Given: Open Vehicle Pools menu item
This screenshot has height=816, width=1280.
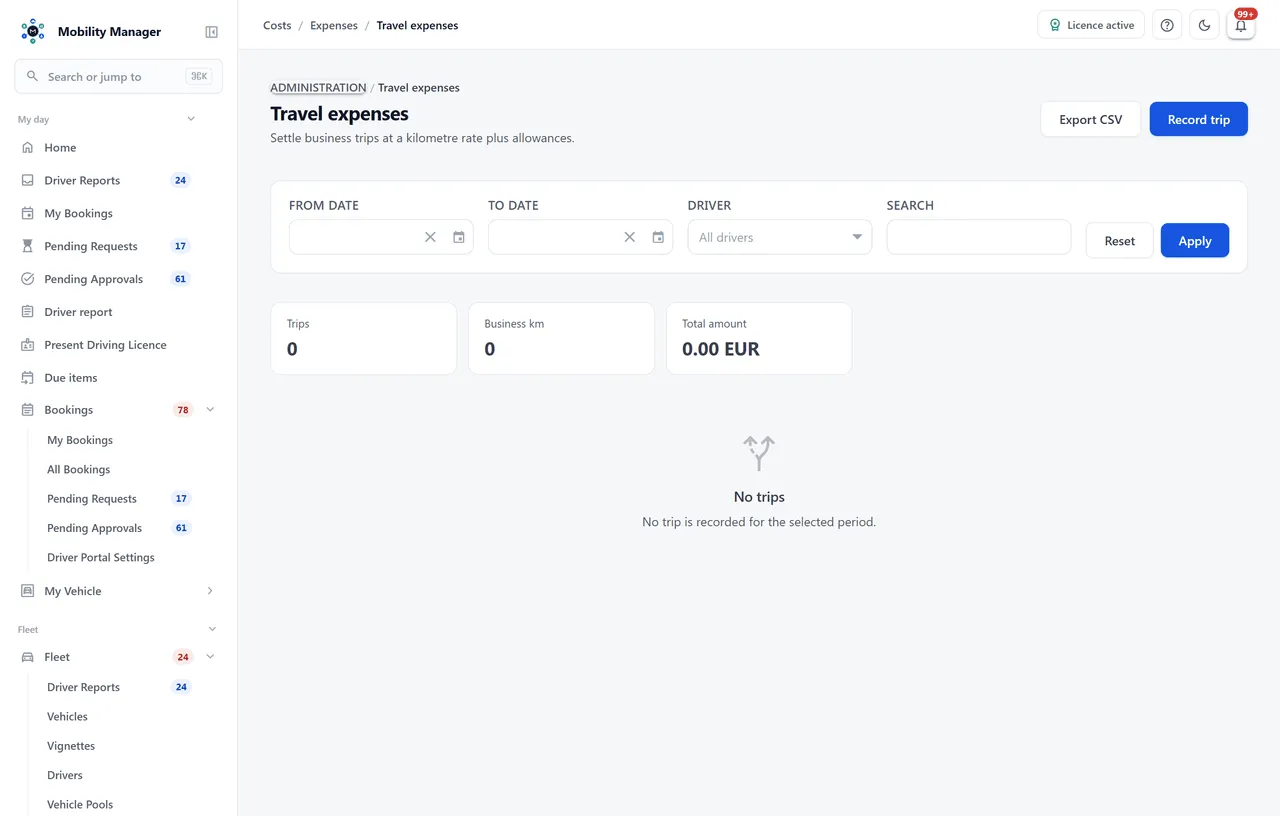Looking at the screenshot, I should (80, 804).
